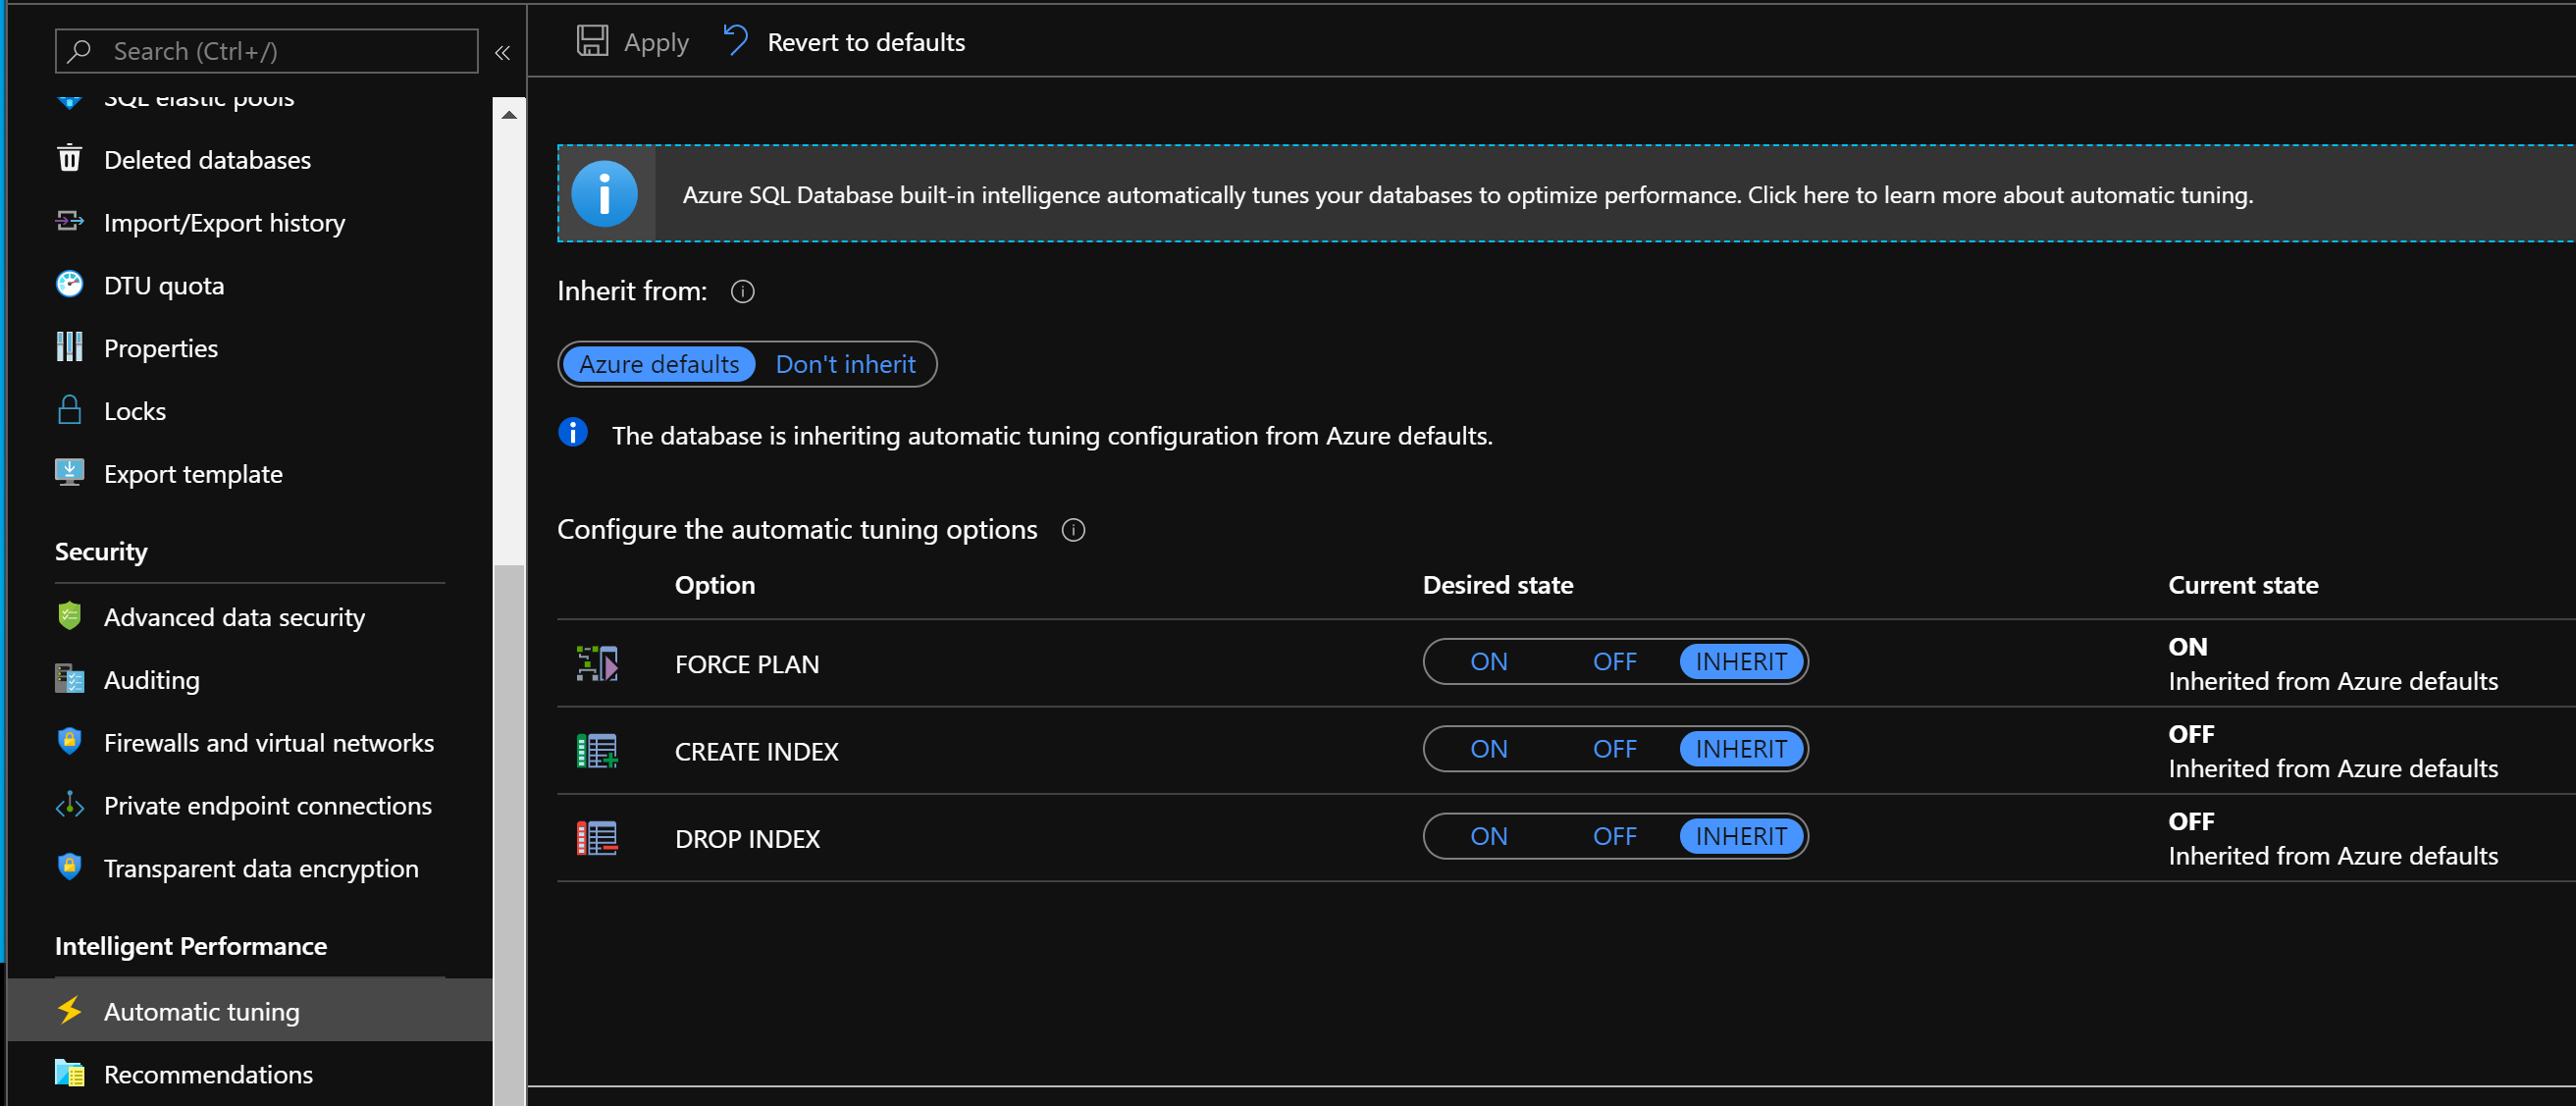The width and height of the screenshot is (2576, 1106).
Task: Open Recommendations menu item
Action: coord(208,1074)
